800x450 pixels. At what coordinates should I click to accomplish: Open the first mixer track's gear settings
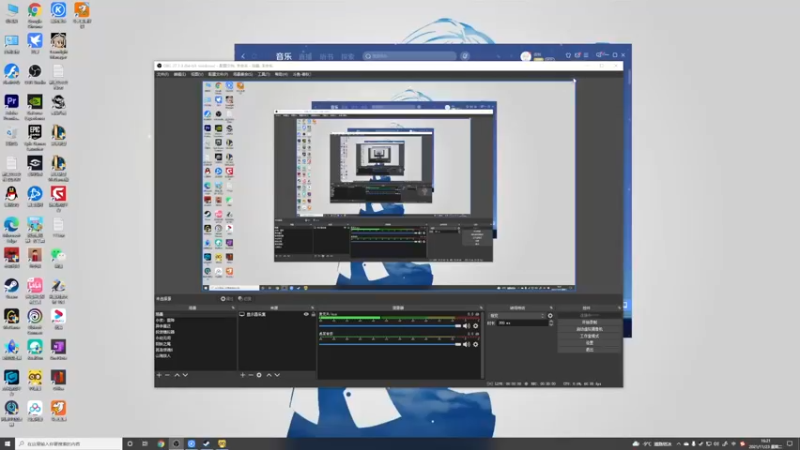click(x=476, y=326)
